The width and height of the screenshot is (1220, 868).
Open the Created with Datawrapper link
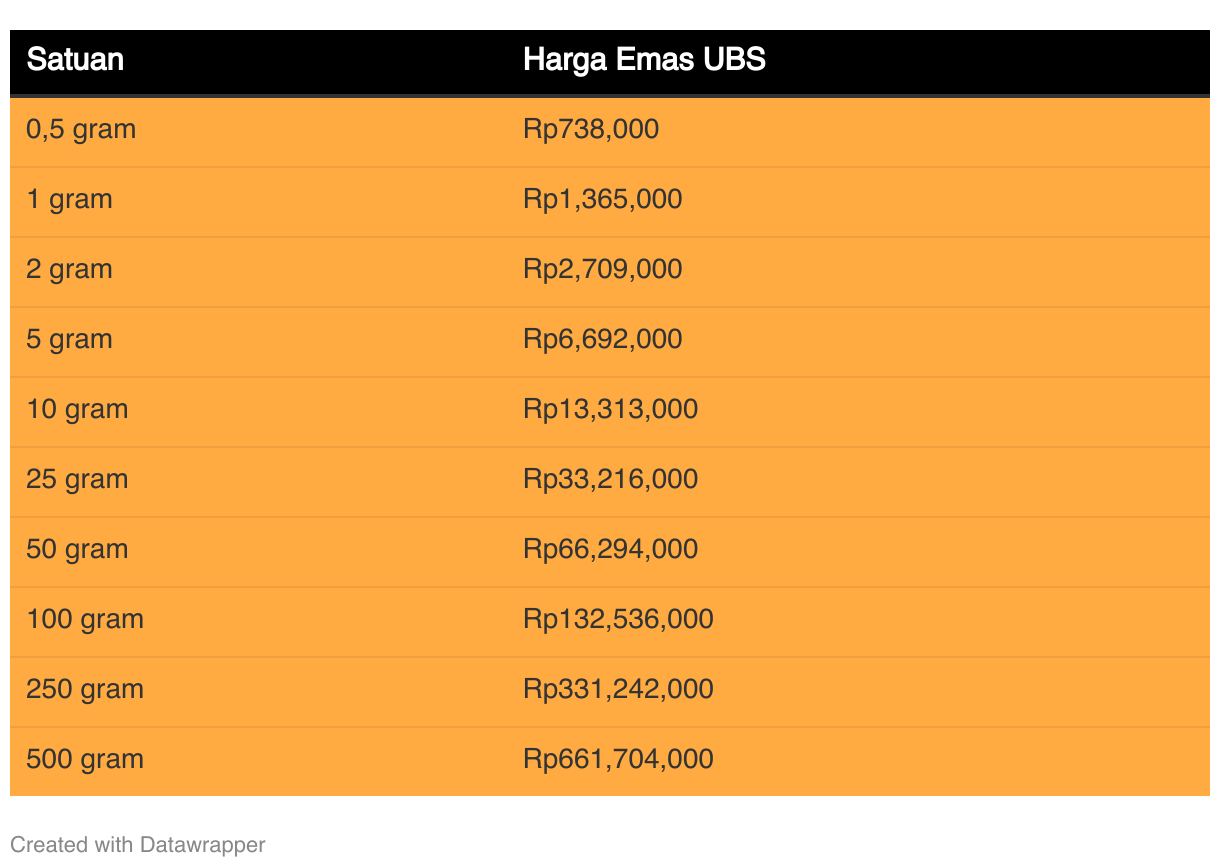[x=138, y=845]
